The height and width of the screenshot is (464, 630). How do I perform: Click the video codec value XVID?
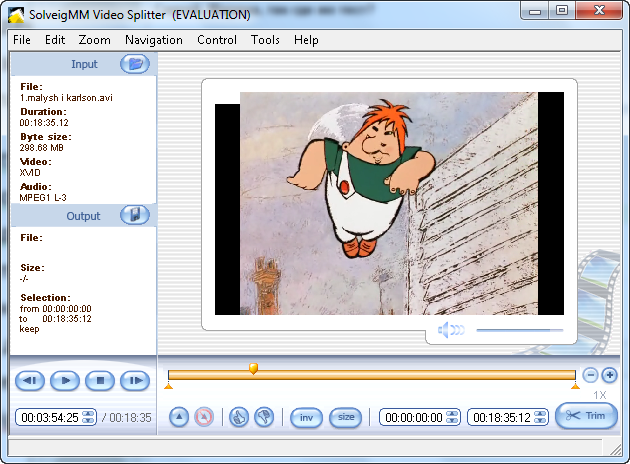[x=30, y=172]
